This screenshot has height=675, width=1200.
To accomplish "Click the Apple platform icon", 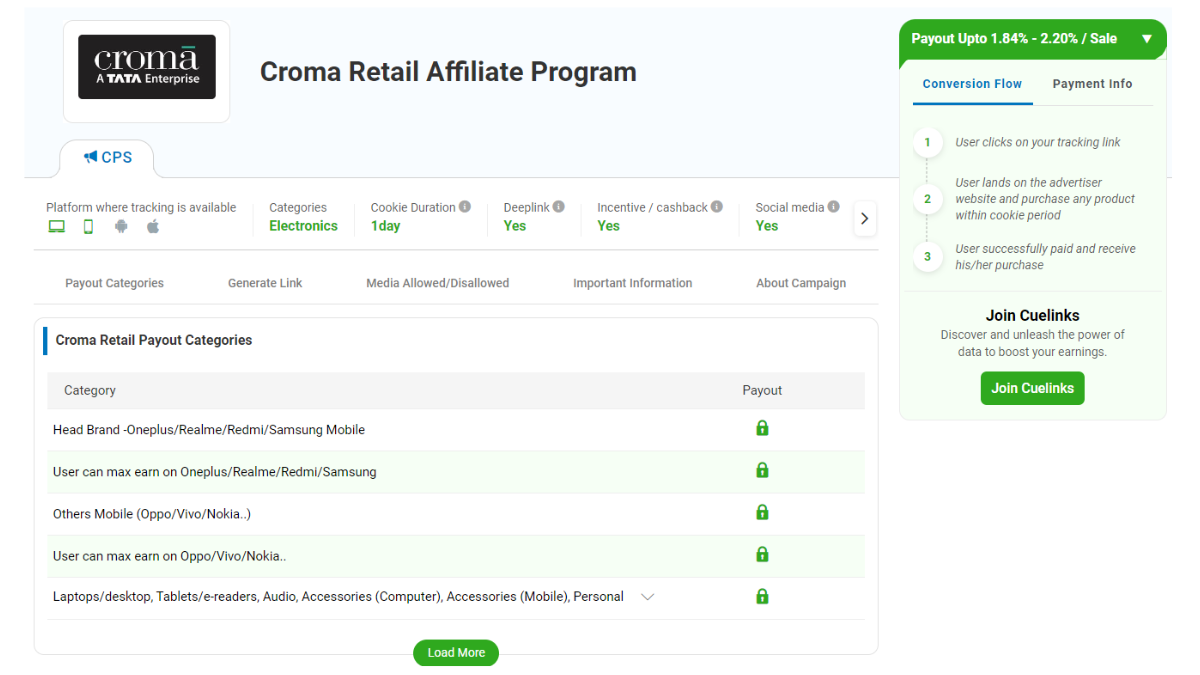I will (x=152, y=226).
